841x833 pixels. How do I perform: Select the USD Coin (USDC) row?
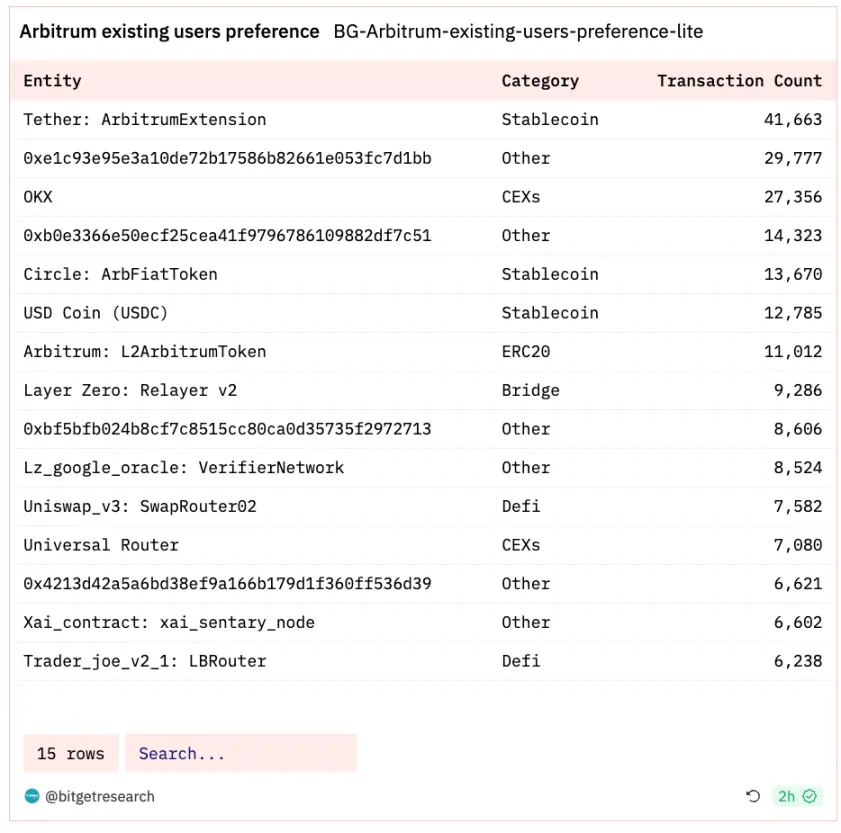pyautogui.click(x=96, y=313)
